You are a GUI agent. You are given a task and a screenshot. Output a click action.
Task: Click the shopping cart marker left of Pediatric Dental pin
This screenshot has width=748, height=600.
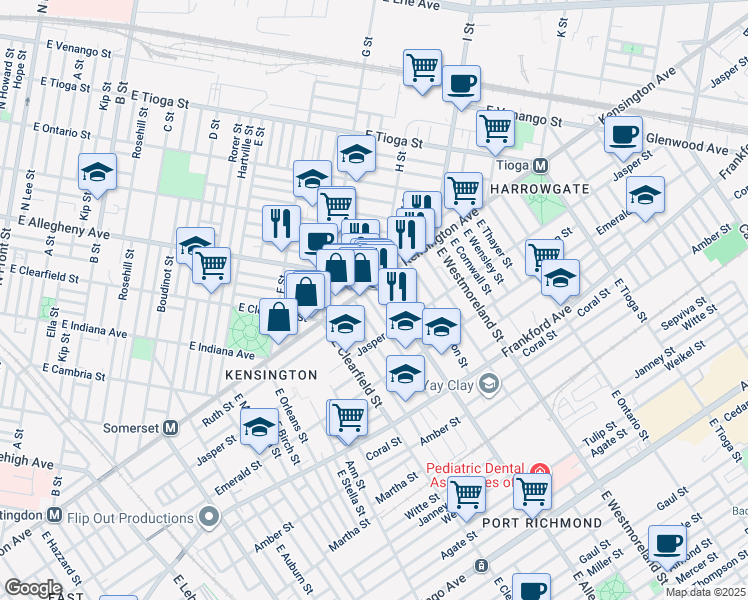[x=467, y=495]
